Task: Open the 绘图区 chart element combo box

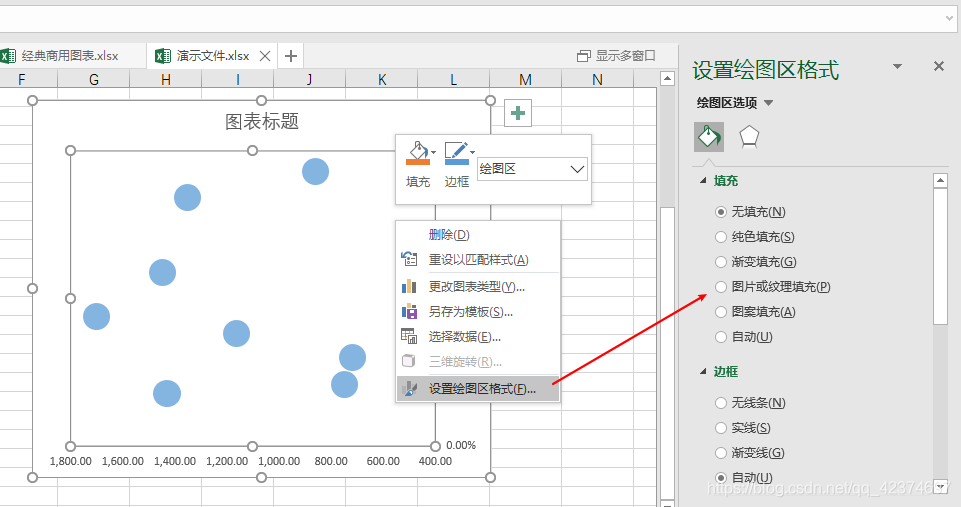Action: point(532,169)
